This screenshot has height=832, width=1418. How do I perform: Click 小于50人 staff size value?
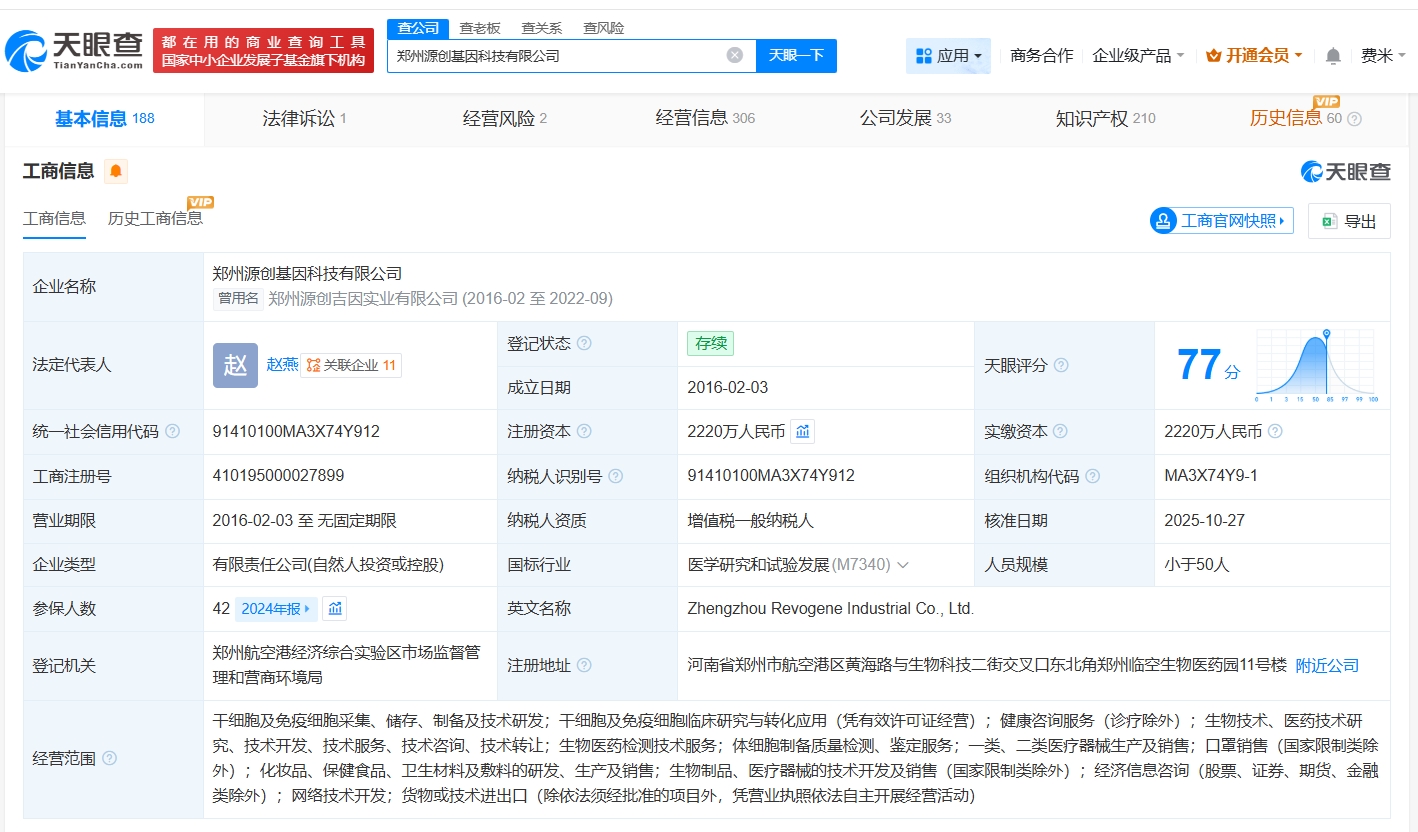point(1197,565)
